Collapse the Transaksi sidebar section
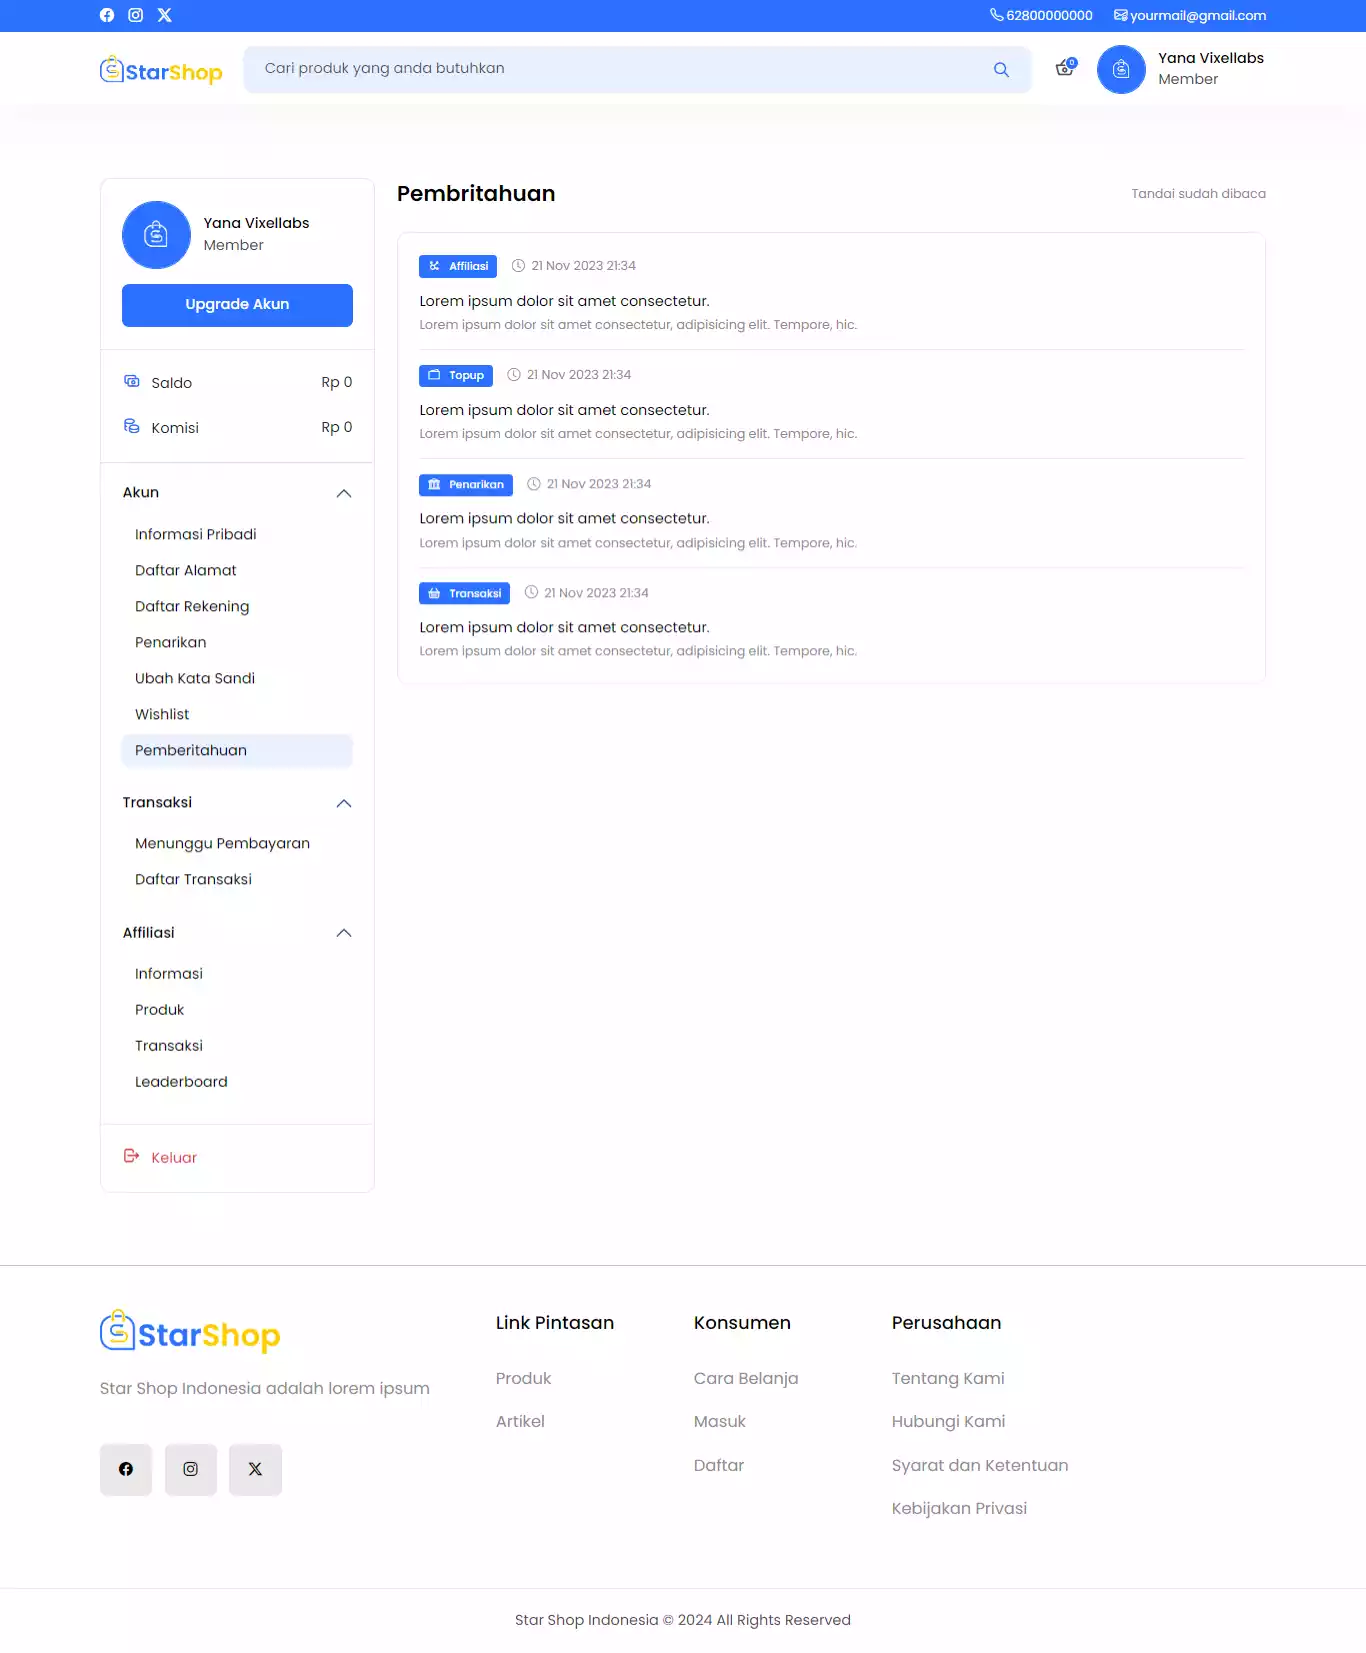The width and height of the screenshot is (1366, 1653). (x=344, y=803)
